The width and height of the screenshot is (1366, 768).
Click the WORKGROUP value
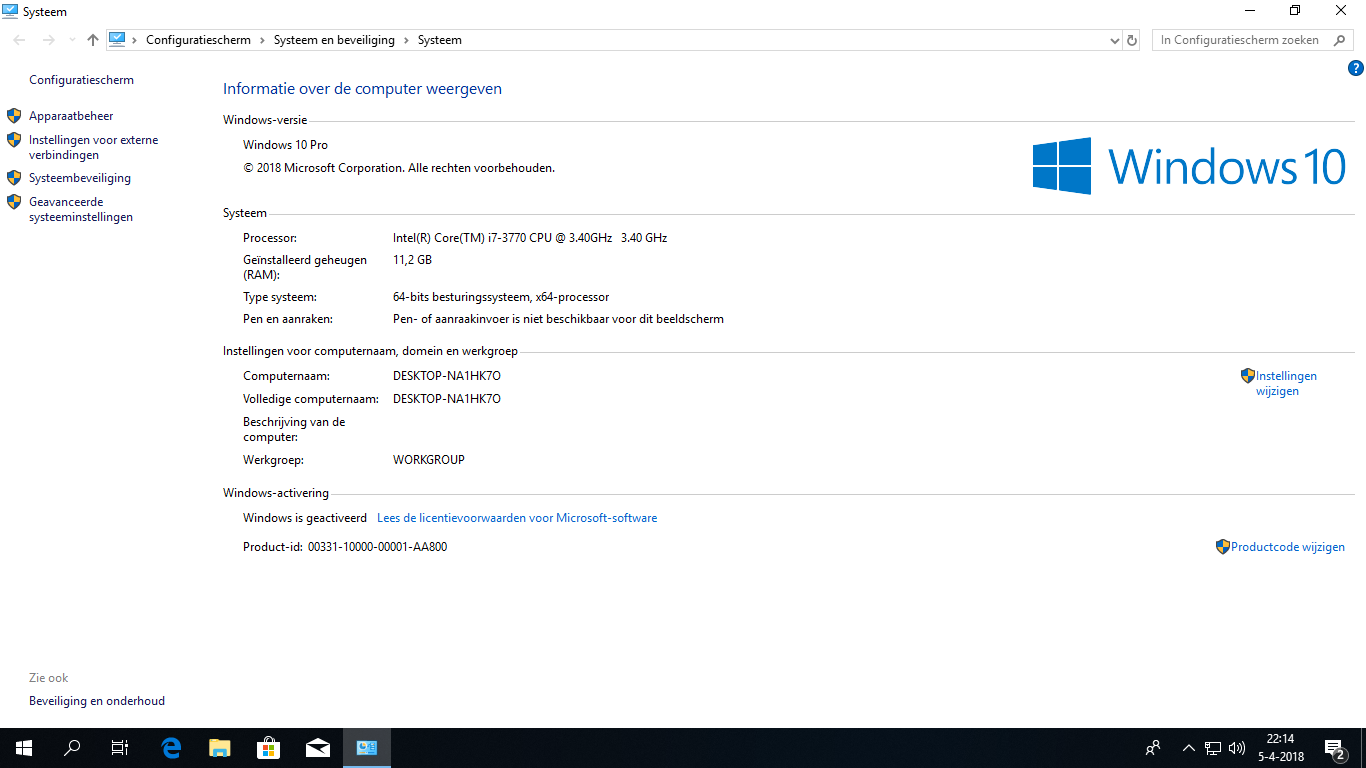[x=429, y=460]
